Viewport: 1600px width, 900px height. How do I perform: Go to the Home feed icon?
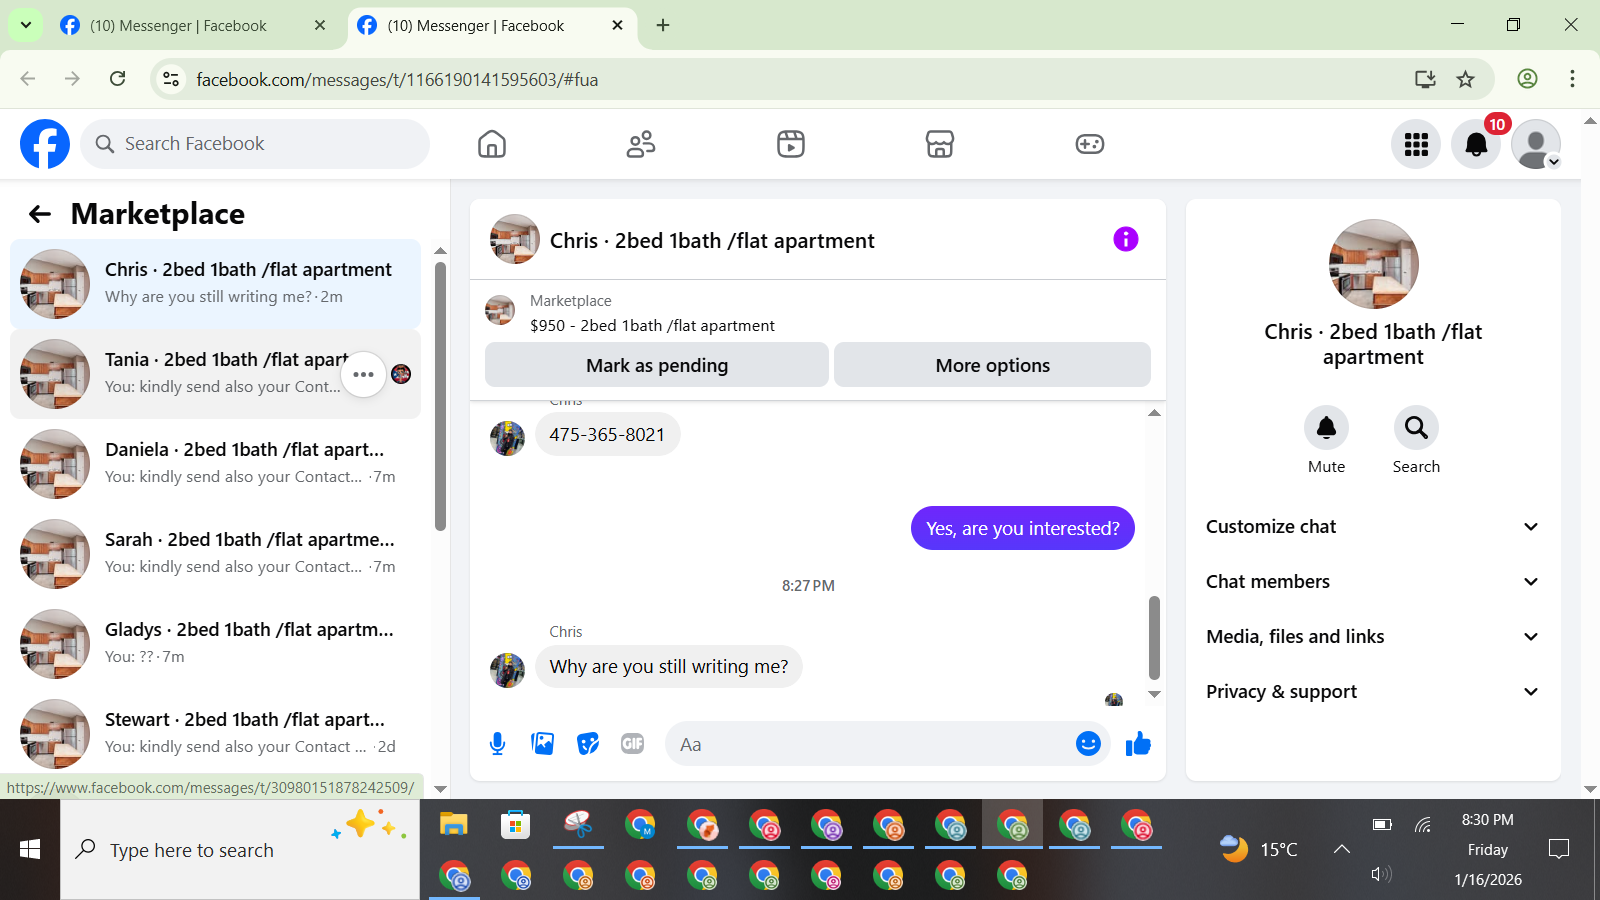492,144
